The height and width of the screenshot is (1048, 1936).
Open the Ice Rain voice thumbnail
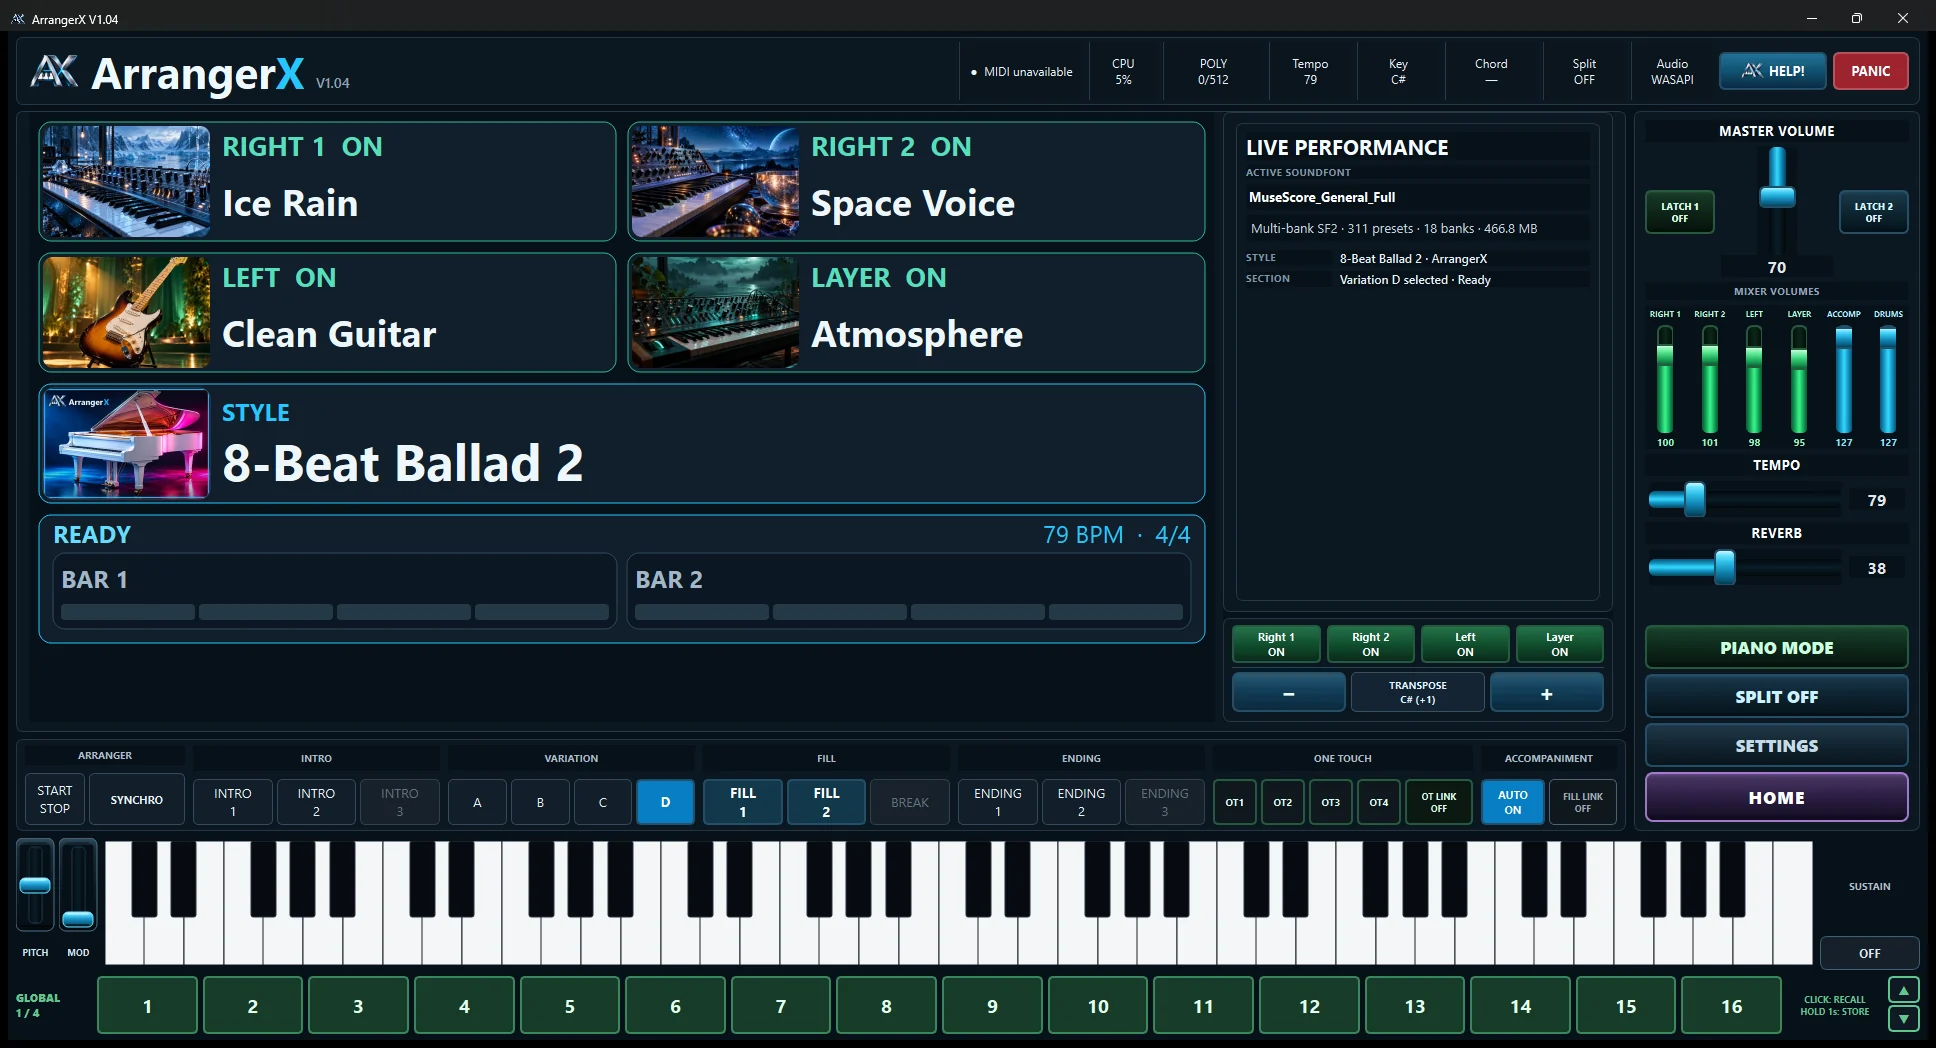pos(126,181)
